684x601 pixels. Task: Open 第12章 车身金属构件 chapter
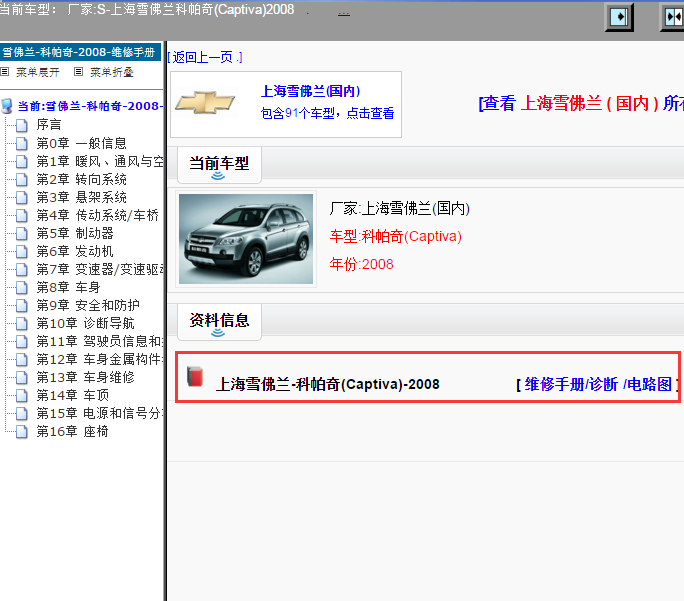point(99,359)
